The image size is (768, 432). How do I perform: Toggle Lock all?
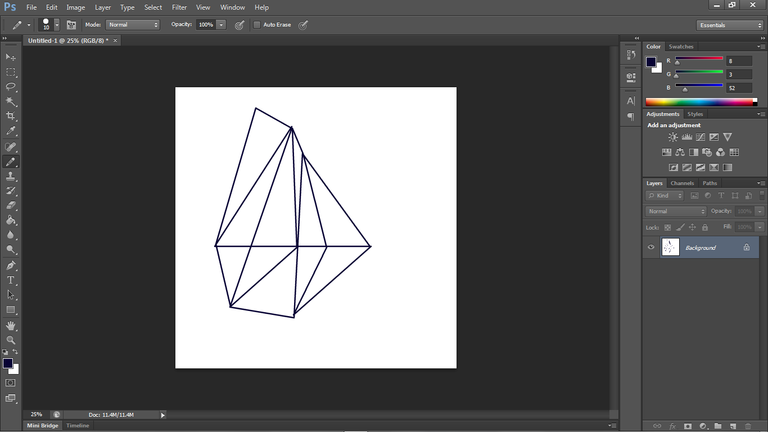coord(705,227)
